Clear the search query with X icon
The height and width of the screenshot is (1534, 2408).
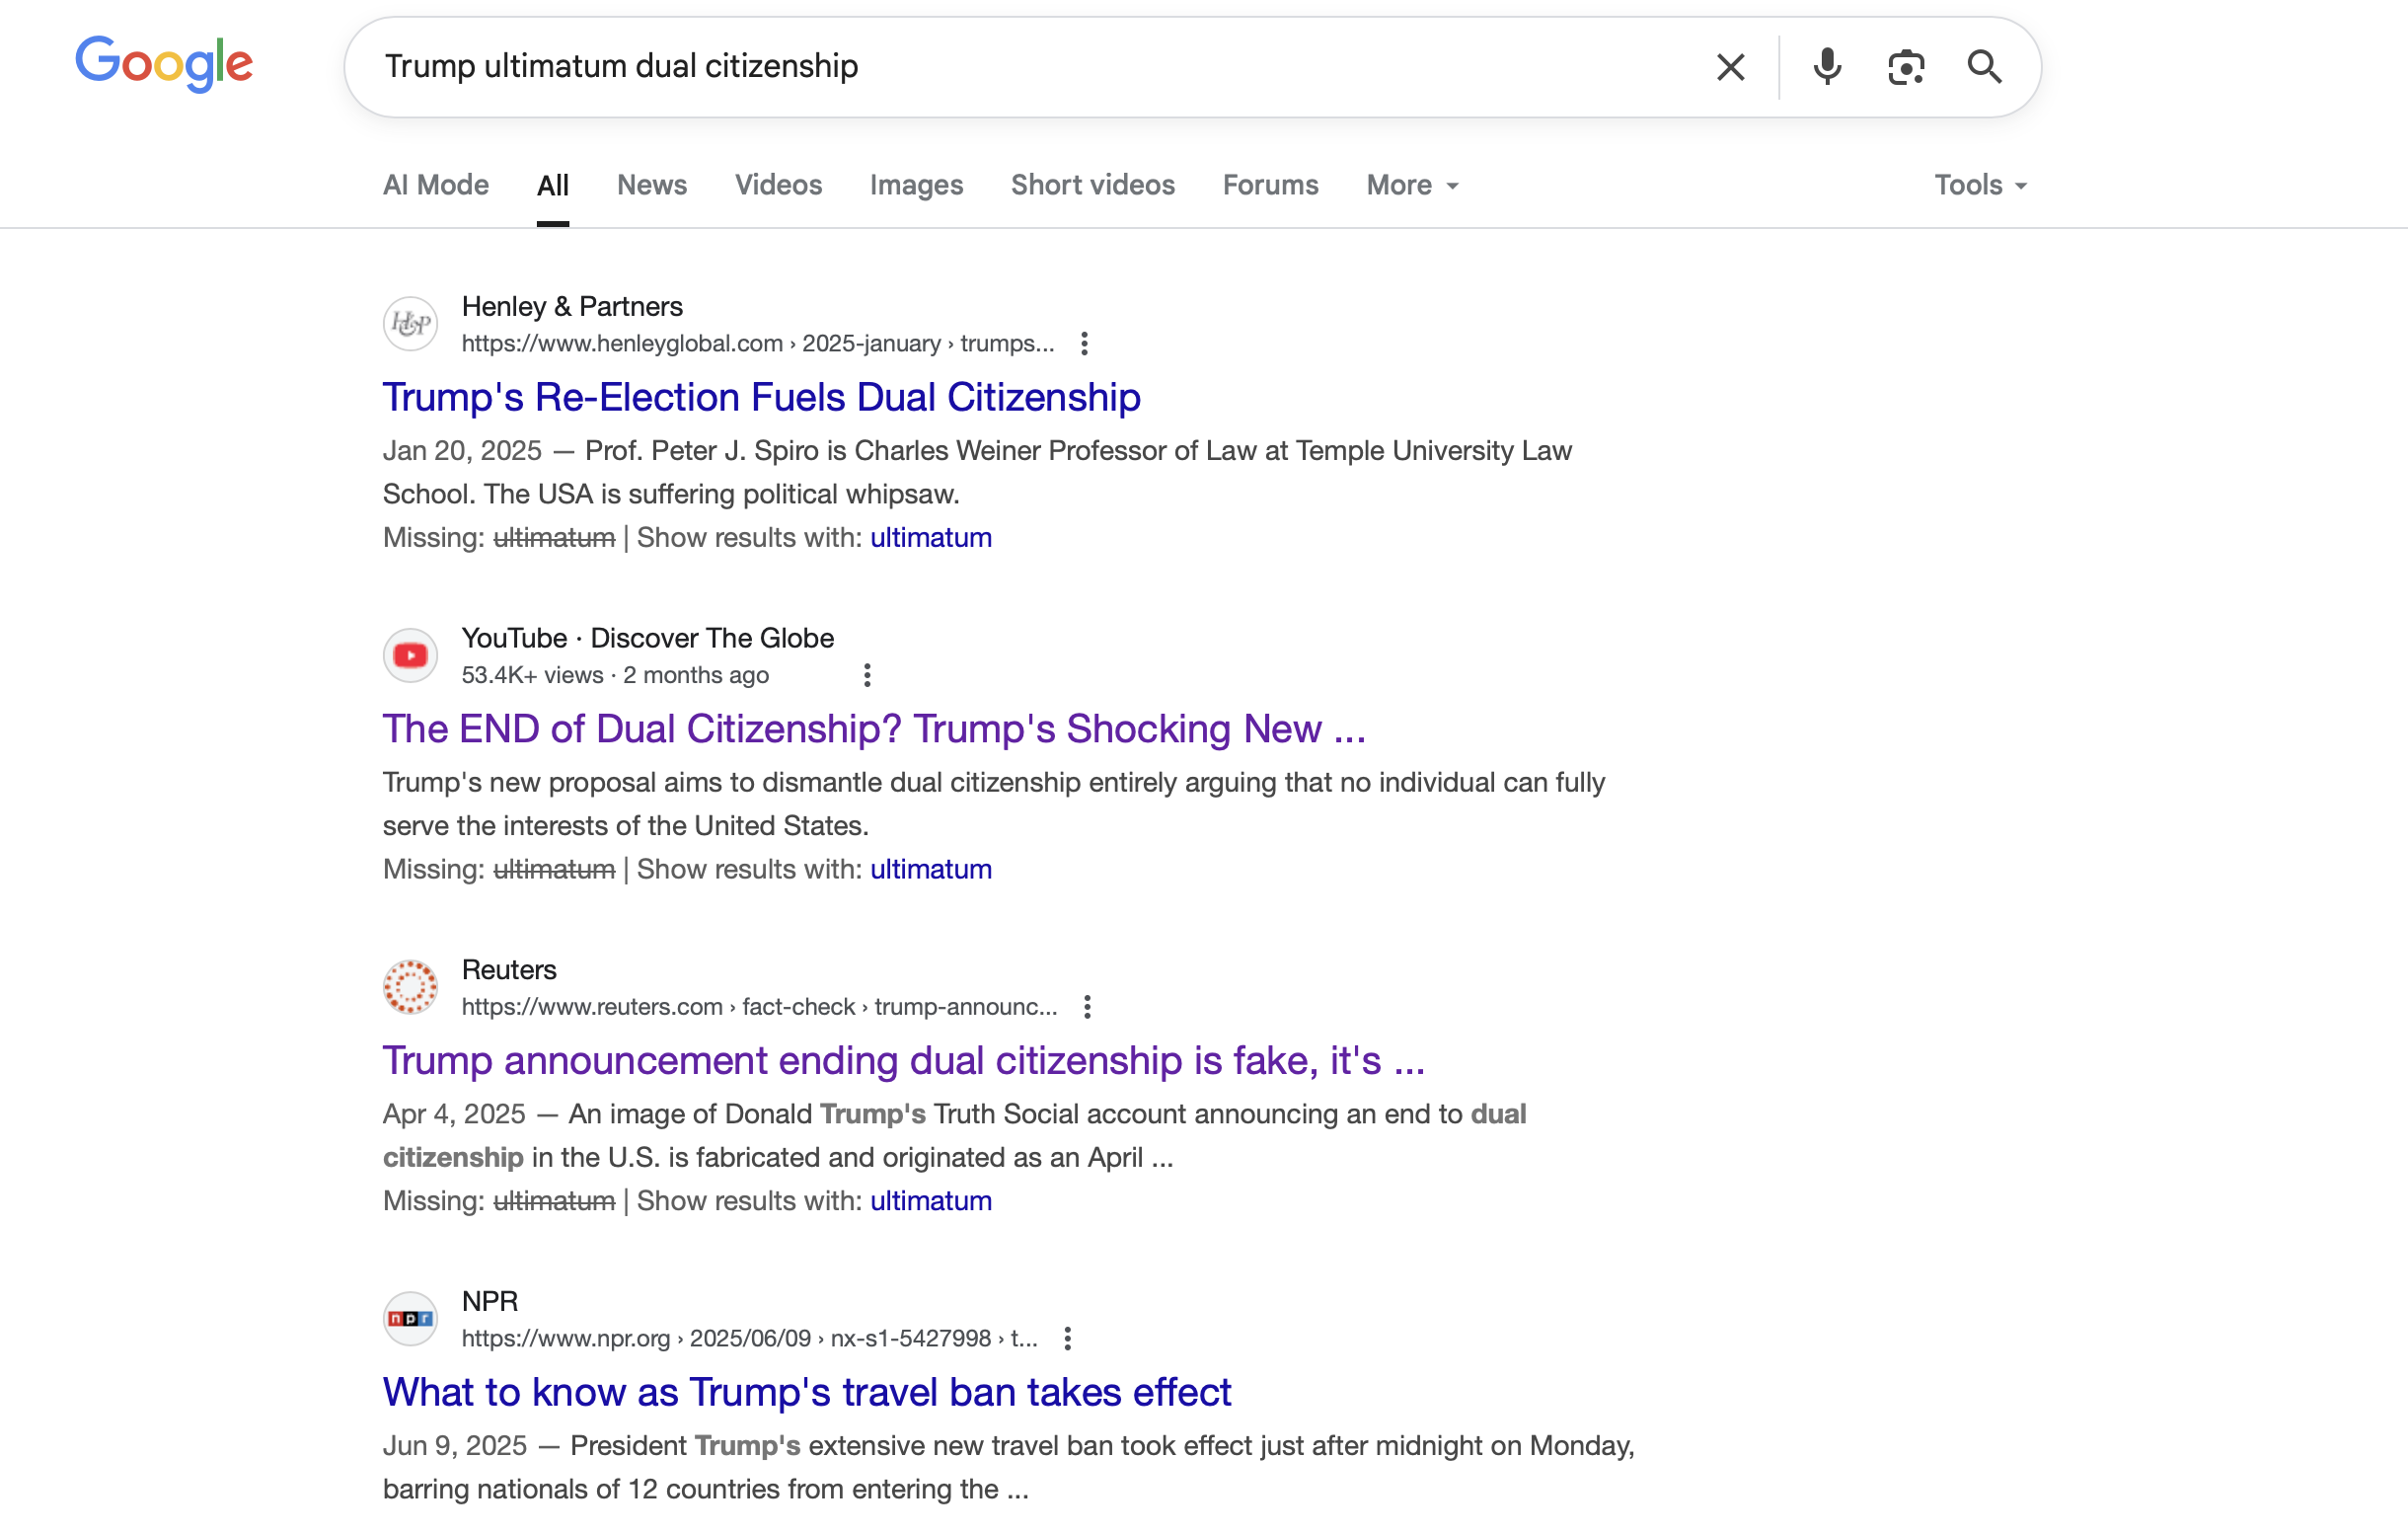1730,67
